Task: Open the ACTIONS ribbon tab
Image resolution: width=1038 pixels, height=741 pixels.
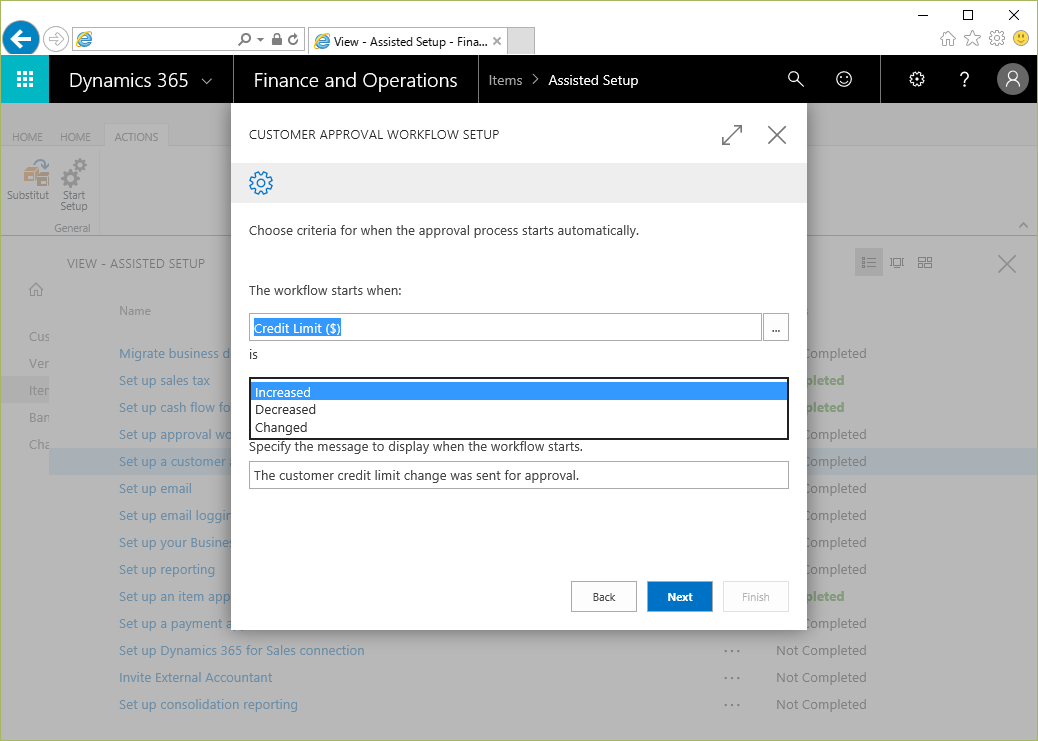Action: [x=136, y=137]
